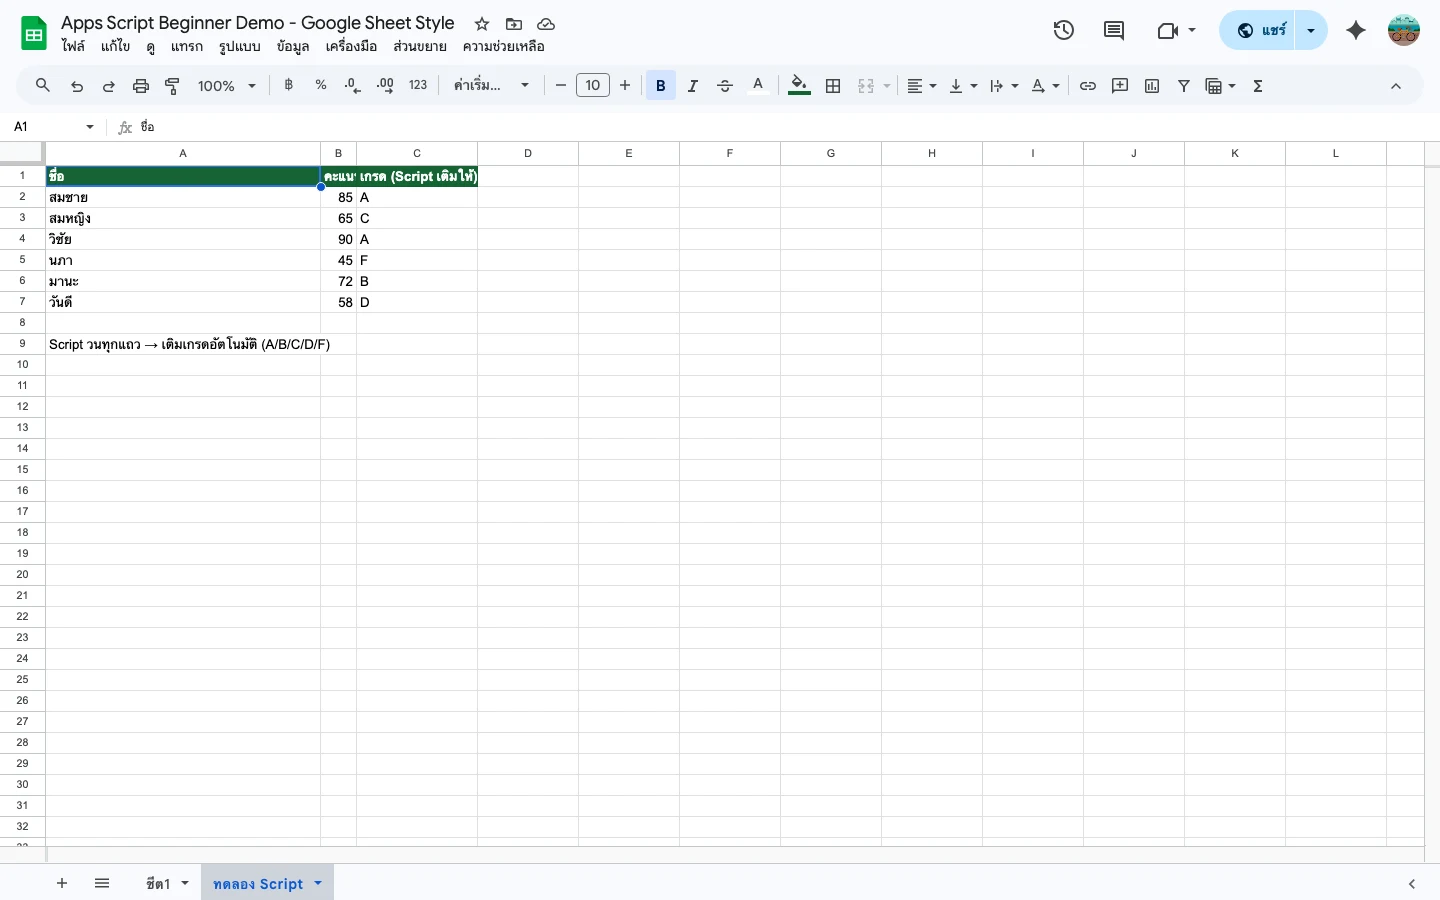Toggle italic formatting
Screen dimensions: 1440x900
(x=692, y=86)
